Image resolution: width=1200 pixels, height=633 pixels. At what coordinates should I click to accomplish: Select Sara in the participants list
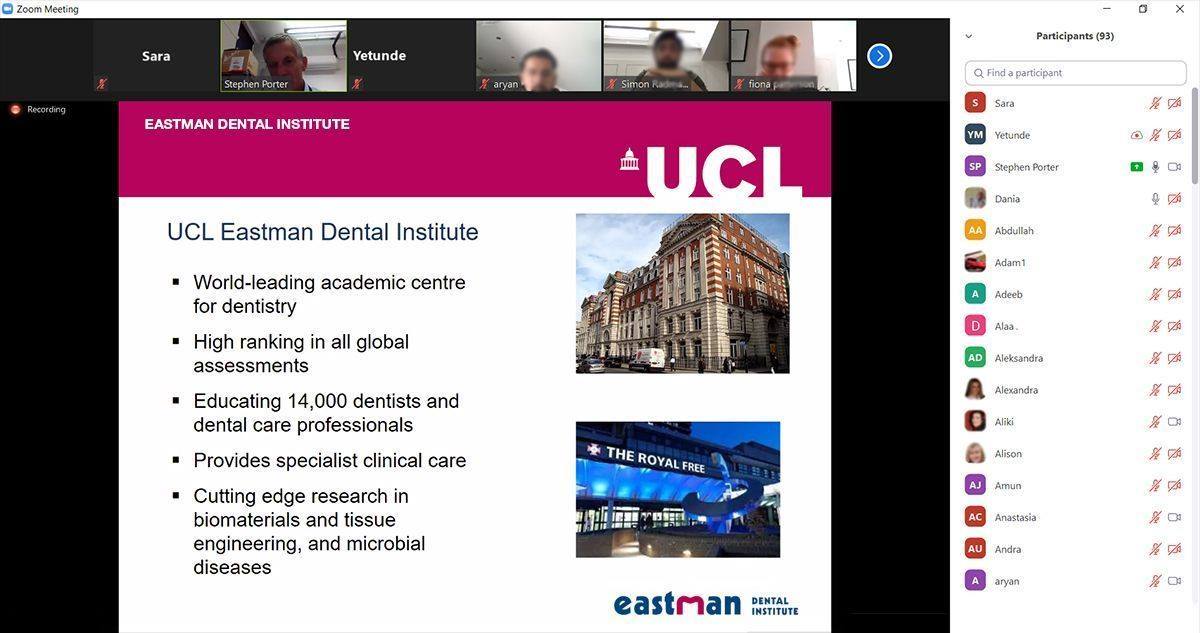click(1004, 103)
